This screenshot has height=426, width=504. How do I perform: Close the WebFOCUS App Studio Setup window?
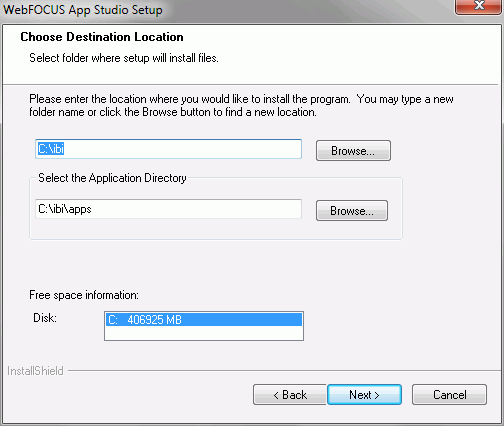pyautogui.click(x=479, y=7)
